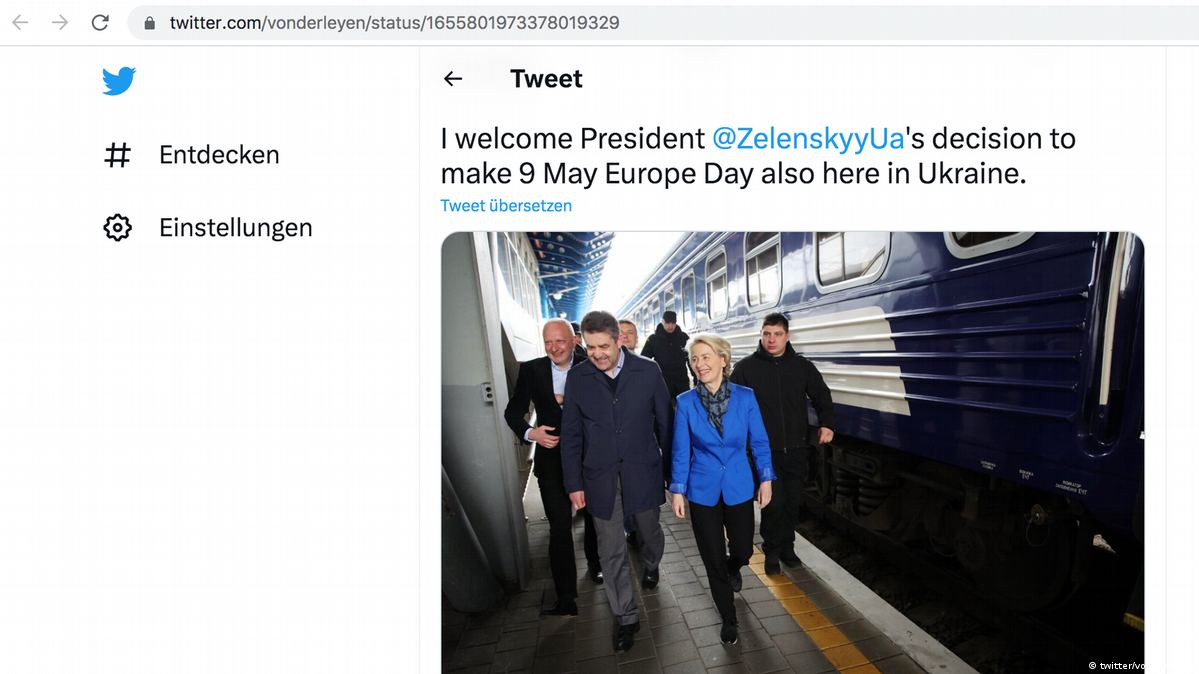This screenshot has height=674, width=1199.
Task: Click the 'Tweet übersetzen' link
Action: coord(506,206)
